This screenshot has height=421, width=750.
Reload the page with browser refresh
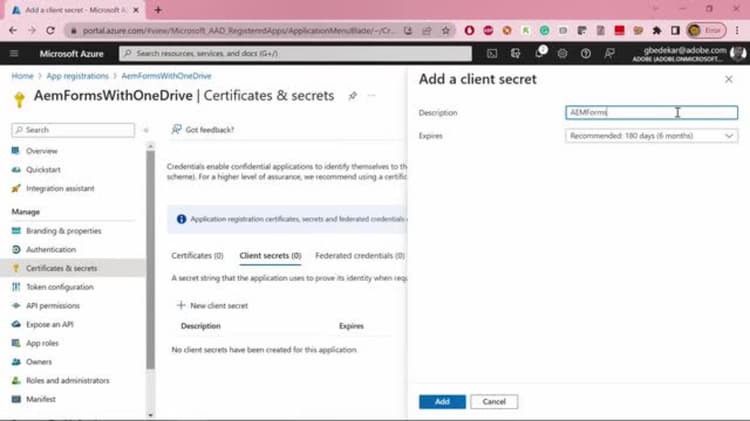50,31
